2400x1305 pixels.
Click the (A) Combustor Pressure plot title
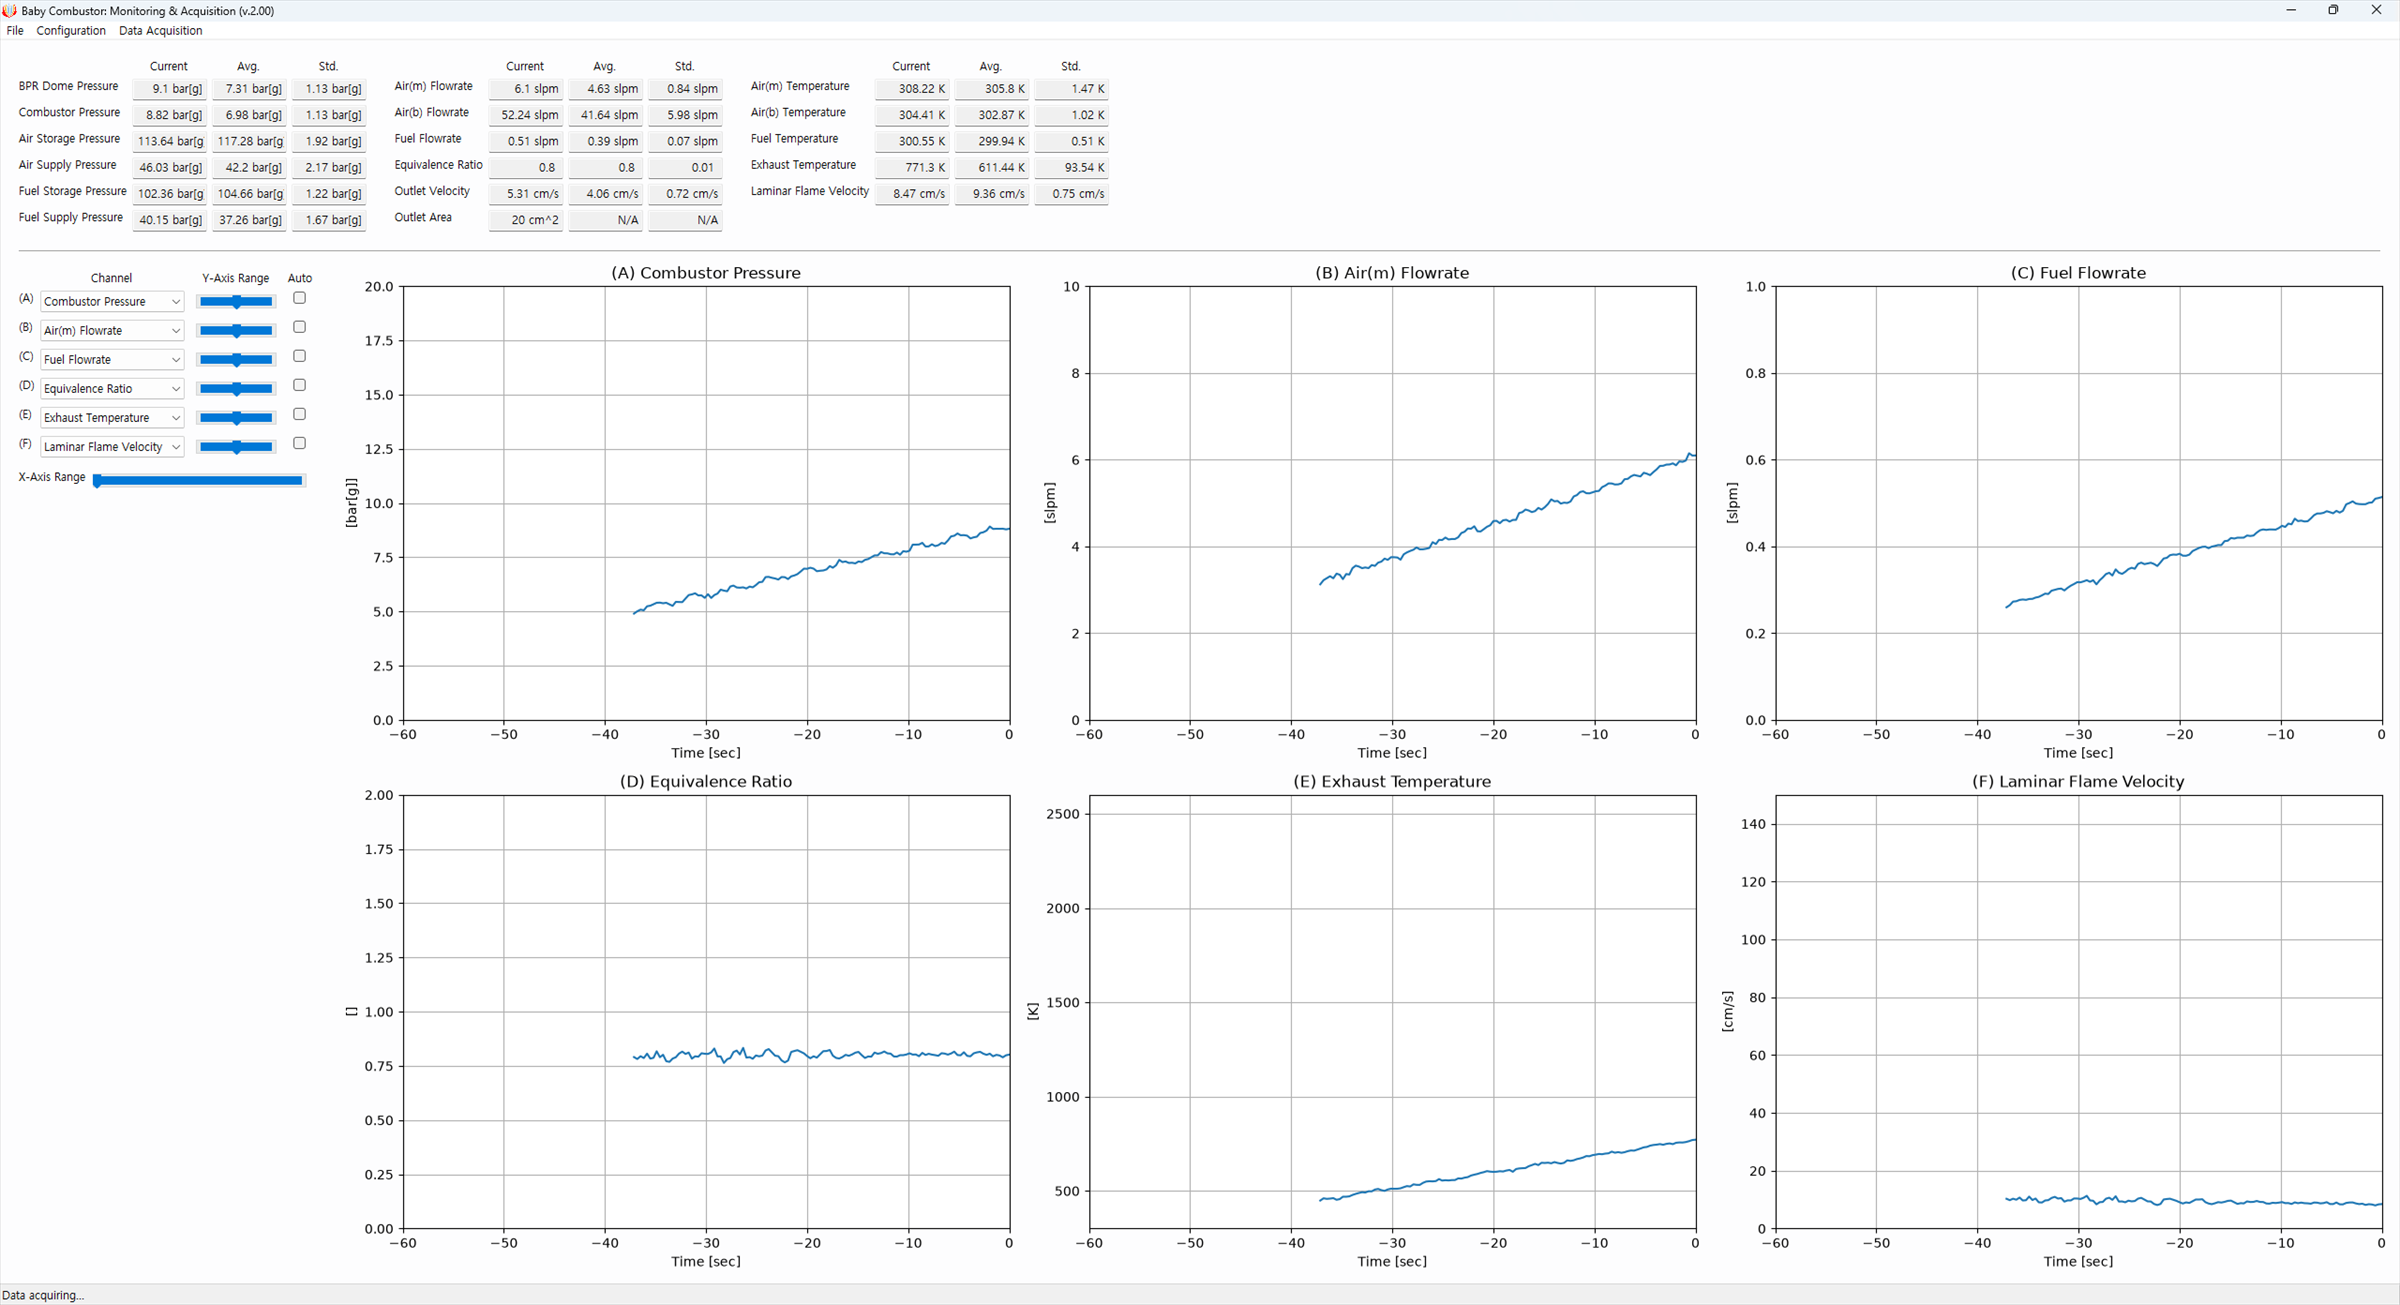(x=706, y=273)
